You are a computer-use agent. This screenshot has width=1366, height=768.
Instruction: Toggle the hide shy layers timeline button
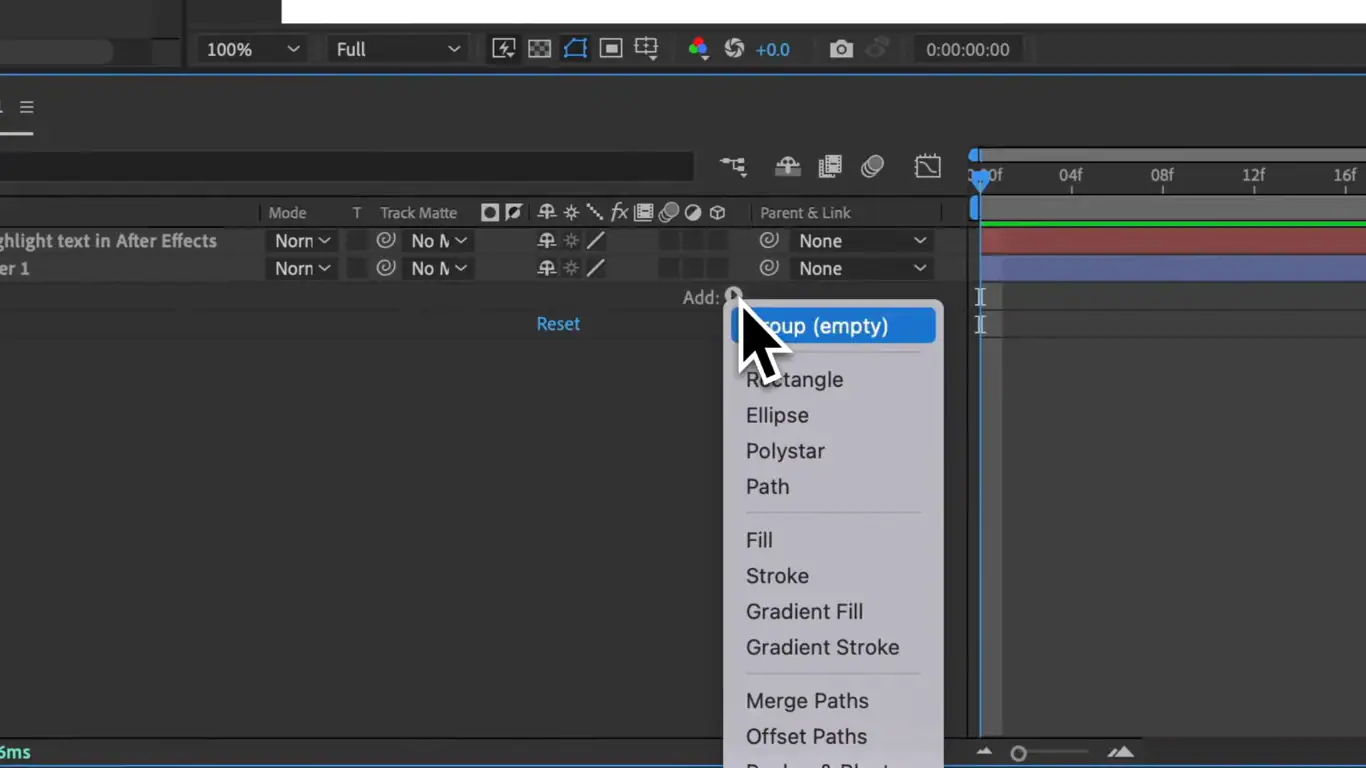click(x=788, y=166)
